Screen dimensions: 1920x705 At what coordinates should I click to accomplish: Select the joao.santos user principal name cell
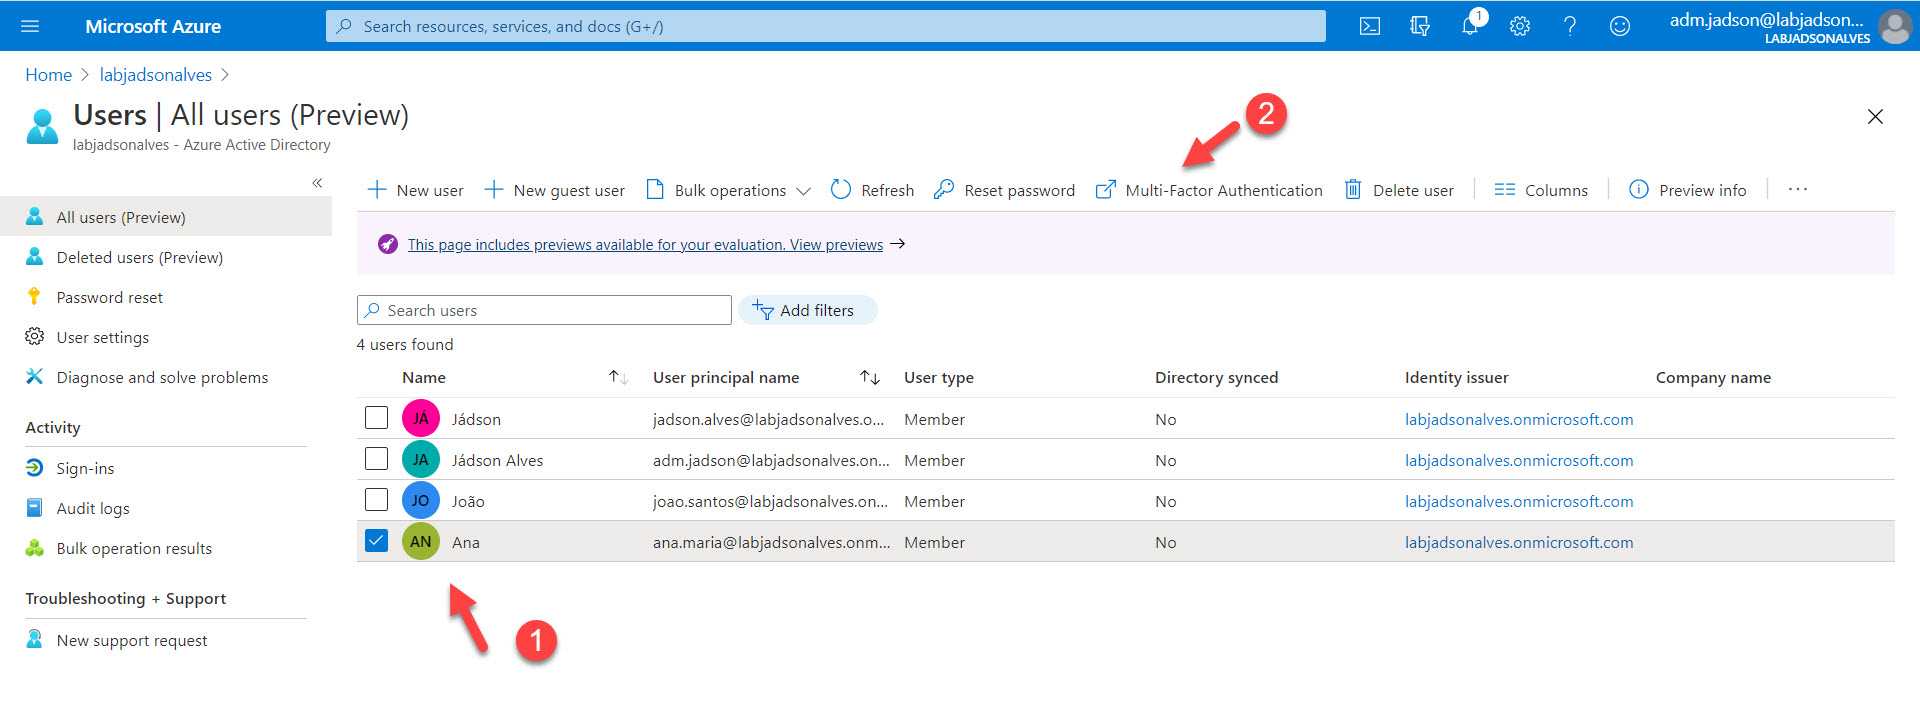pos(770,501)
